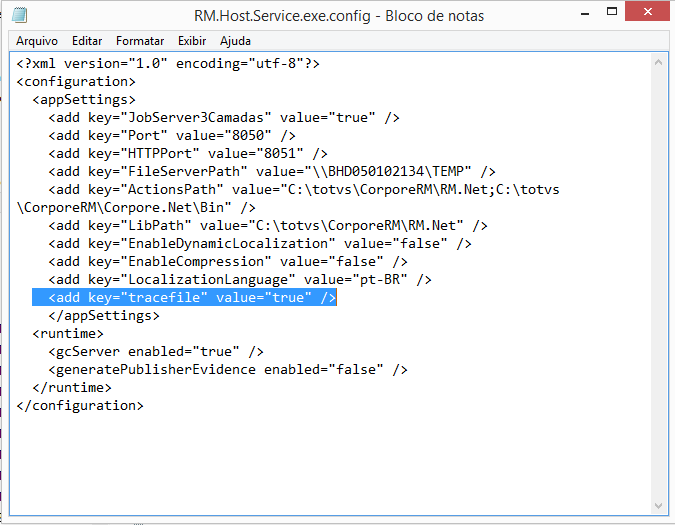Click the LibPath key line
This screenshot has width=675, height=525.
[268, 226]
